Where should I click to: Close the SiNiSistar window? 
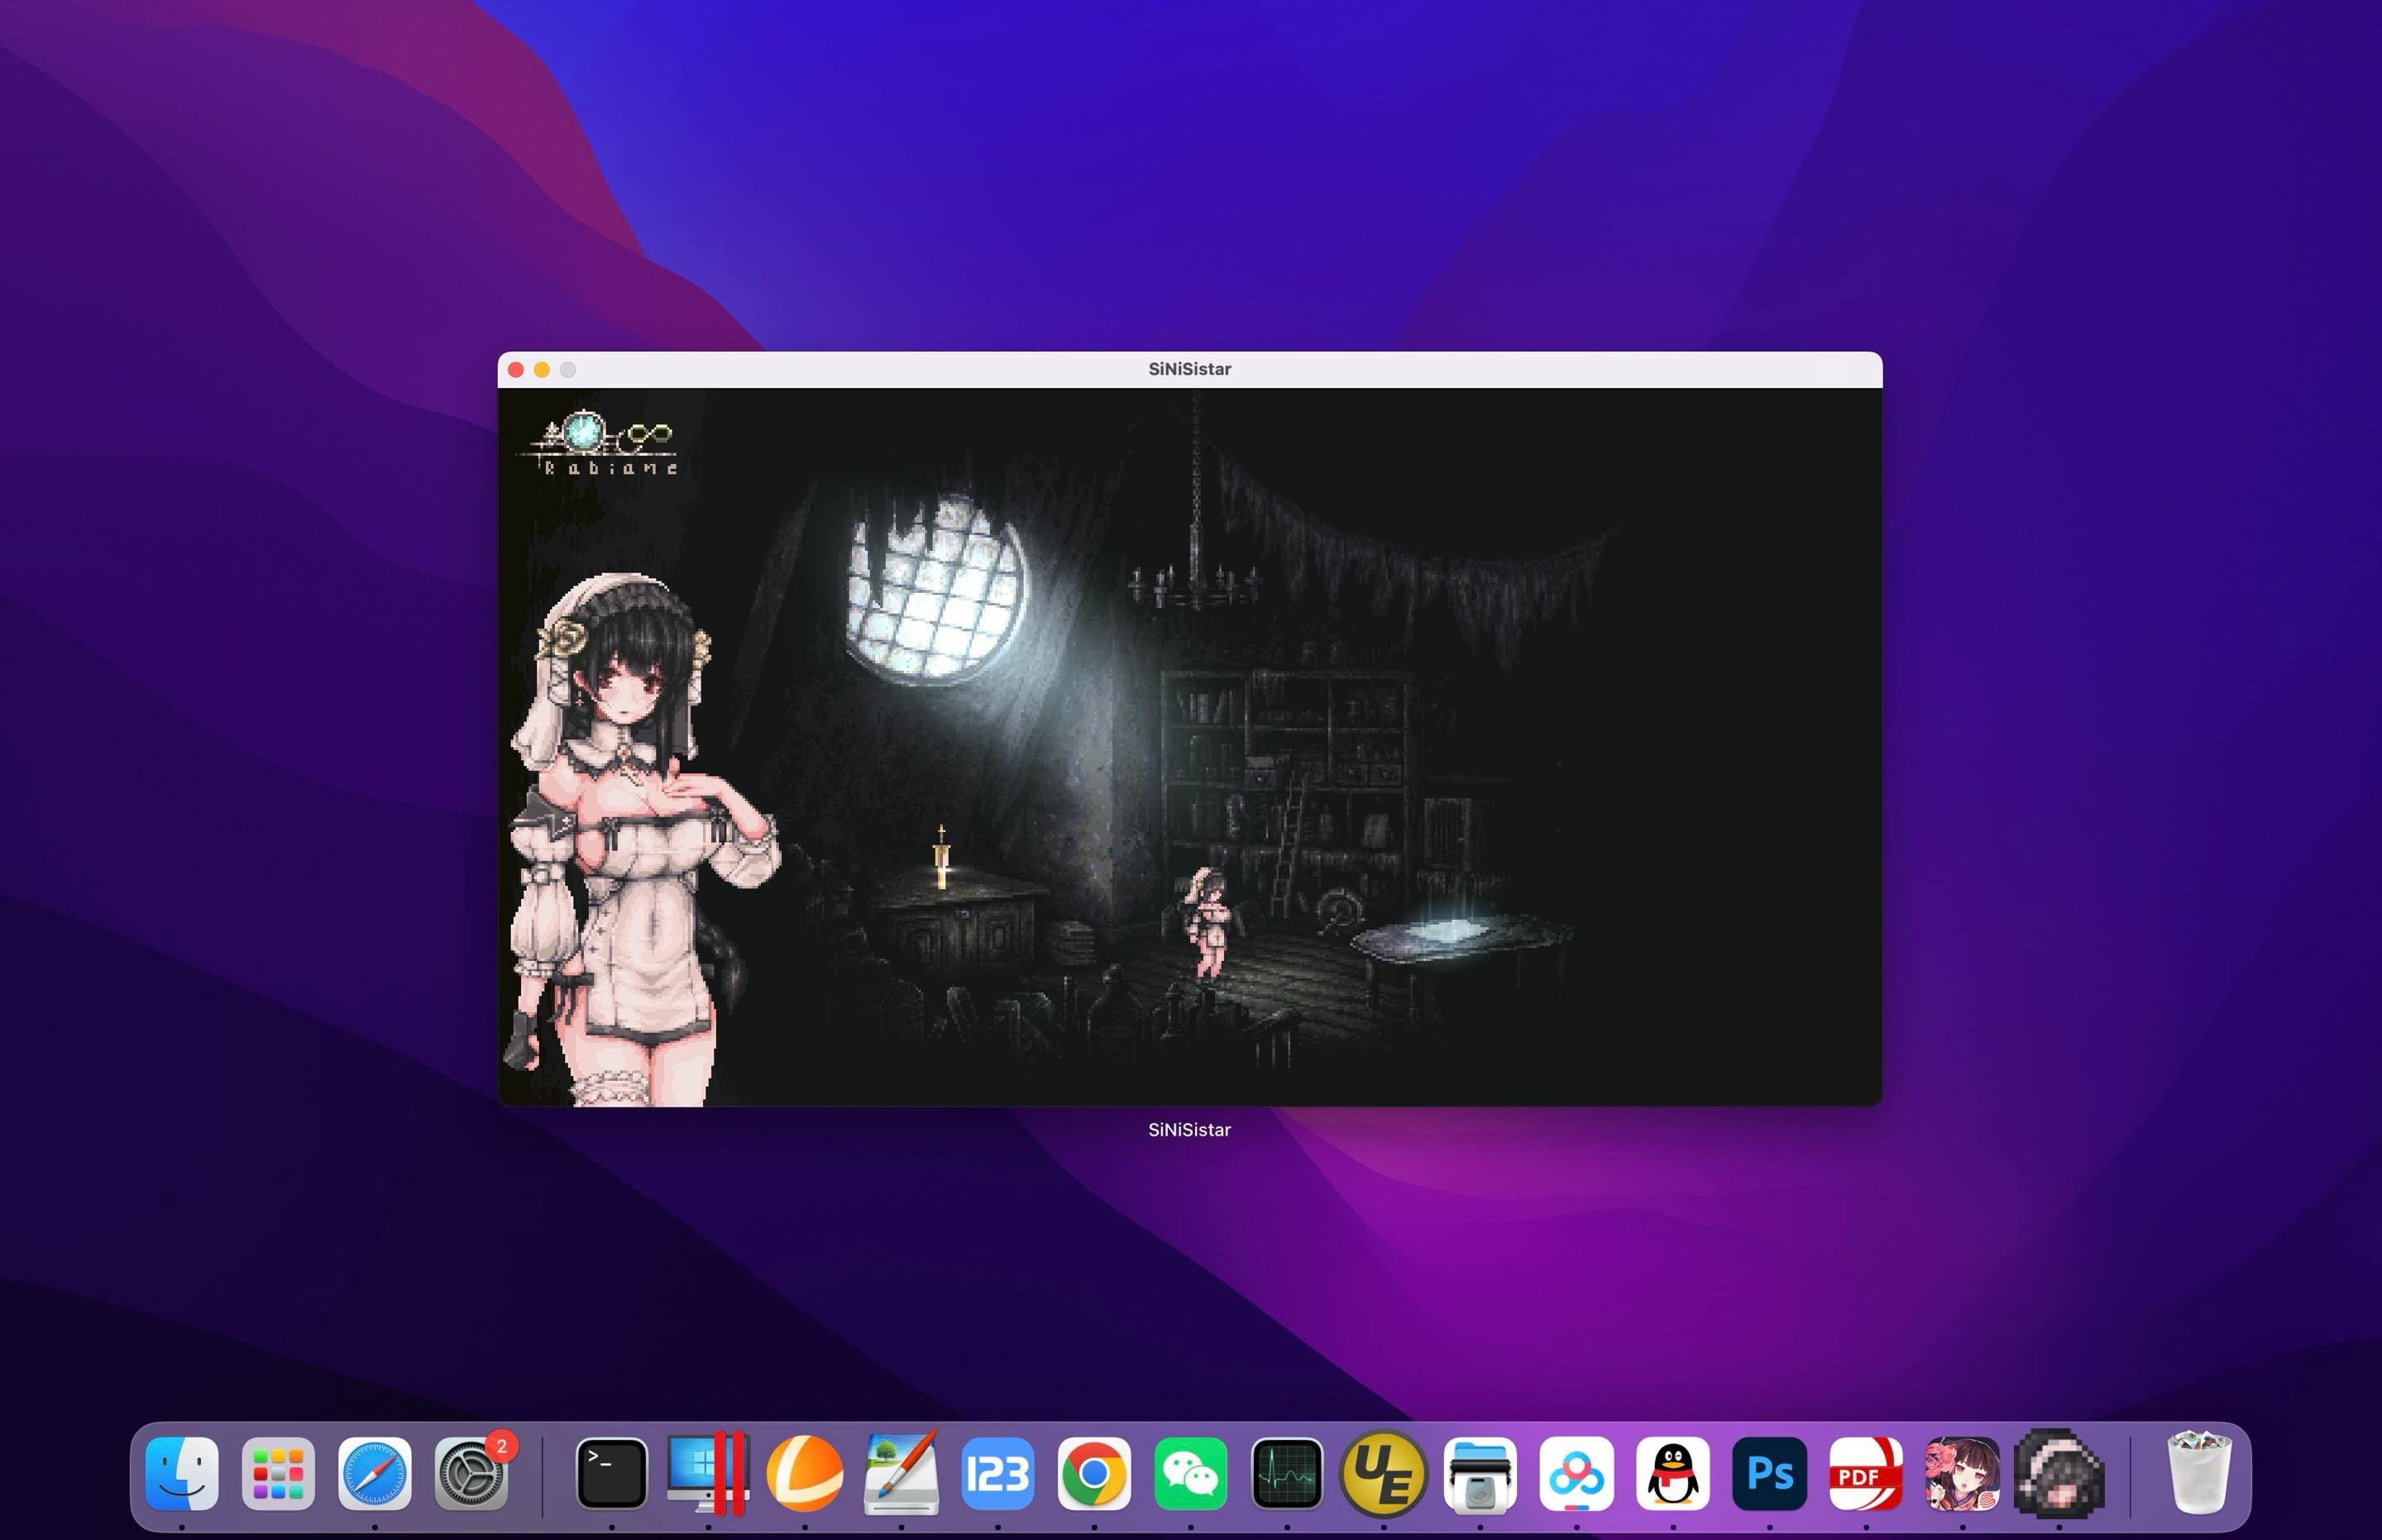[x=516, y=370]
